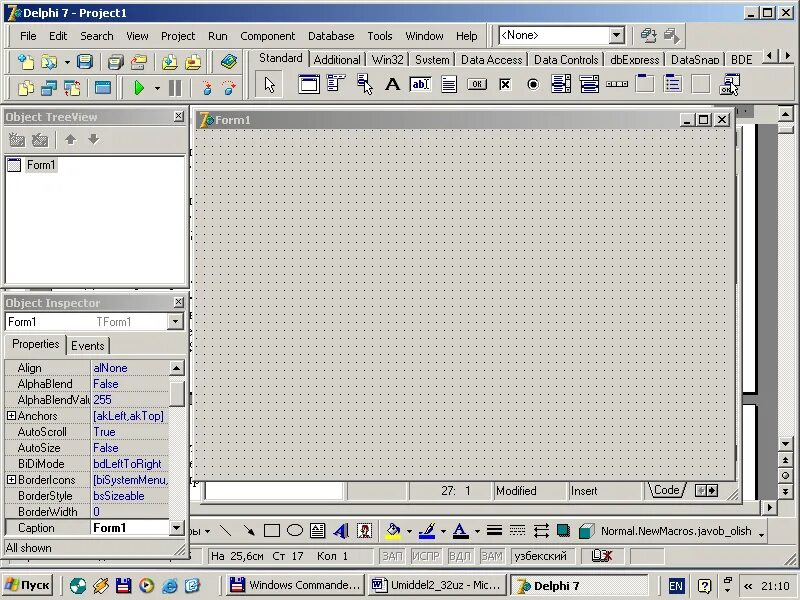Select the Panel palette component
800x600 pixels.
pyautogui.click(x=701, y=84)
